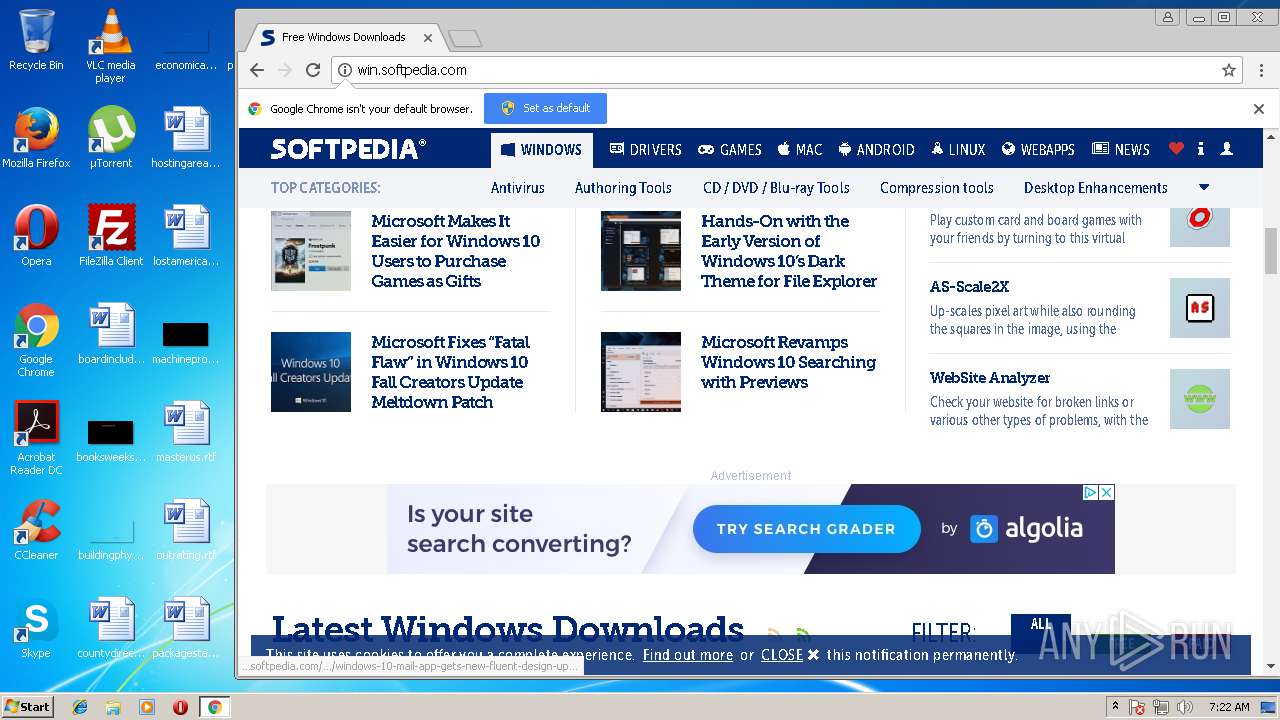The width and height of the screenshot is (1280, 720).
Task: Dismiss the default browser infobar
Action: [x=1259, y=109]
